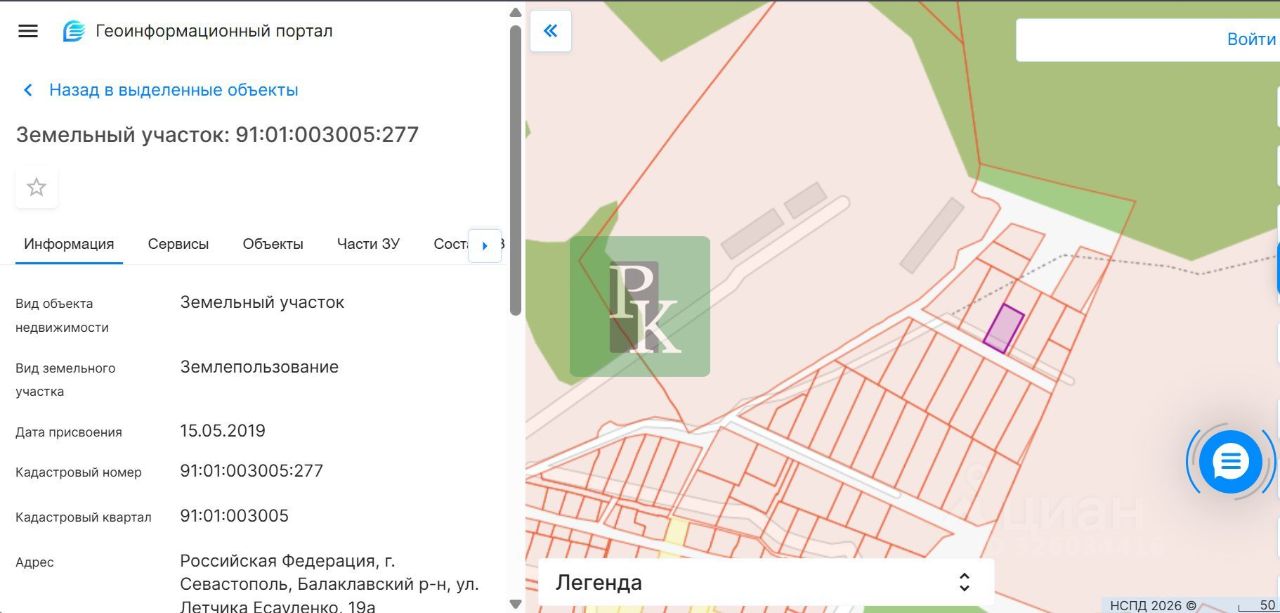Open the Объекты tab
This screenshot has height=613, width=1280.
273,244
